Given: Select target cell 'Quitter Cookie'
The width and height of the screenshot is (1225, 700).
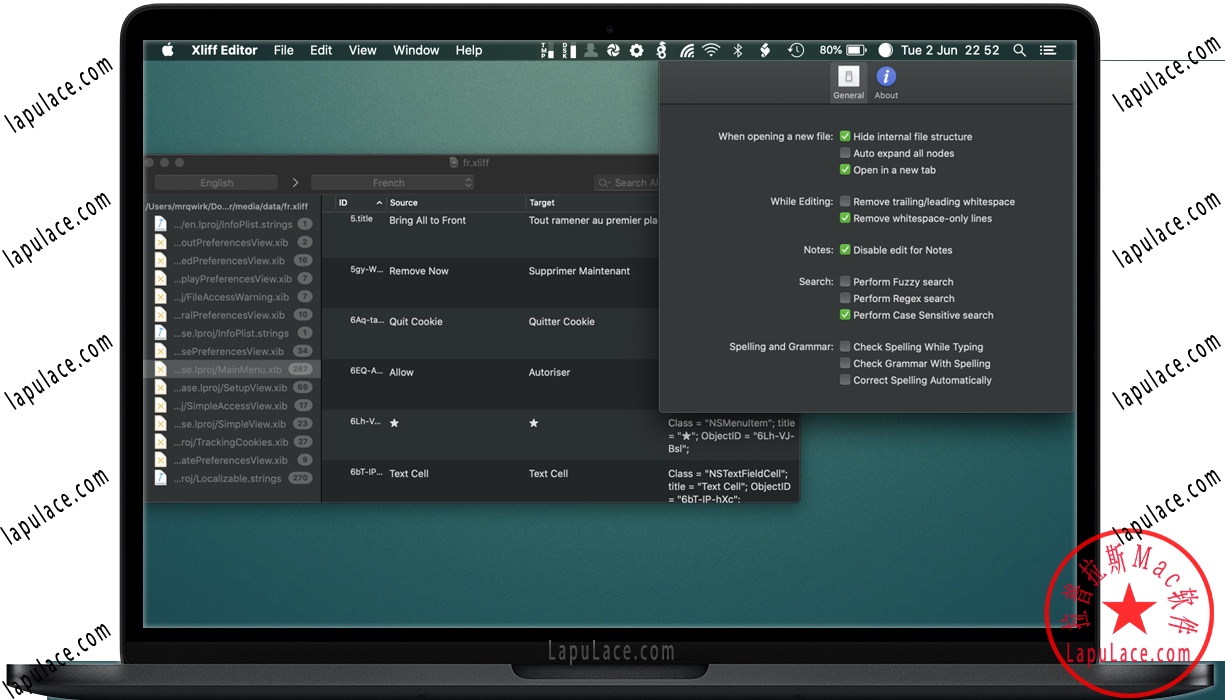Looking at the screenshot, I should [x=562, y=322].
